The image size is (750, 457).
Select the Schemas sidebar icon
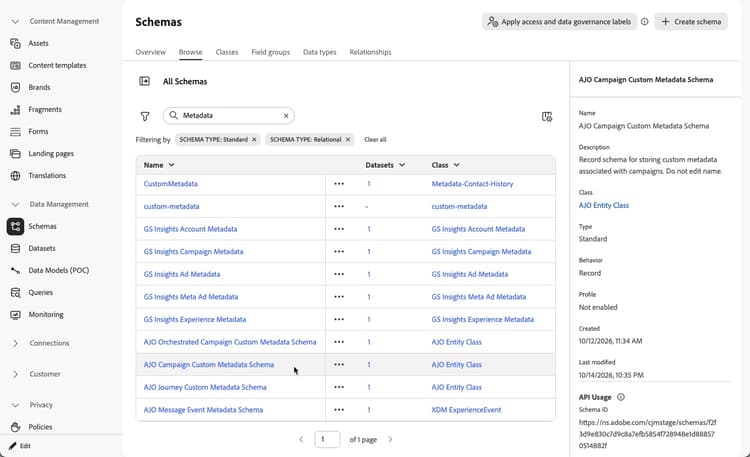click(15, 226)
